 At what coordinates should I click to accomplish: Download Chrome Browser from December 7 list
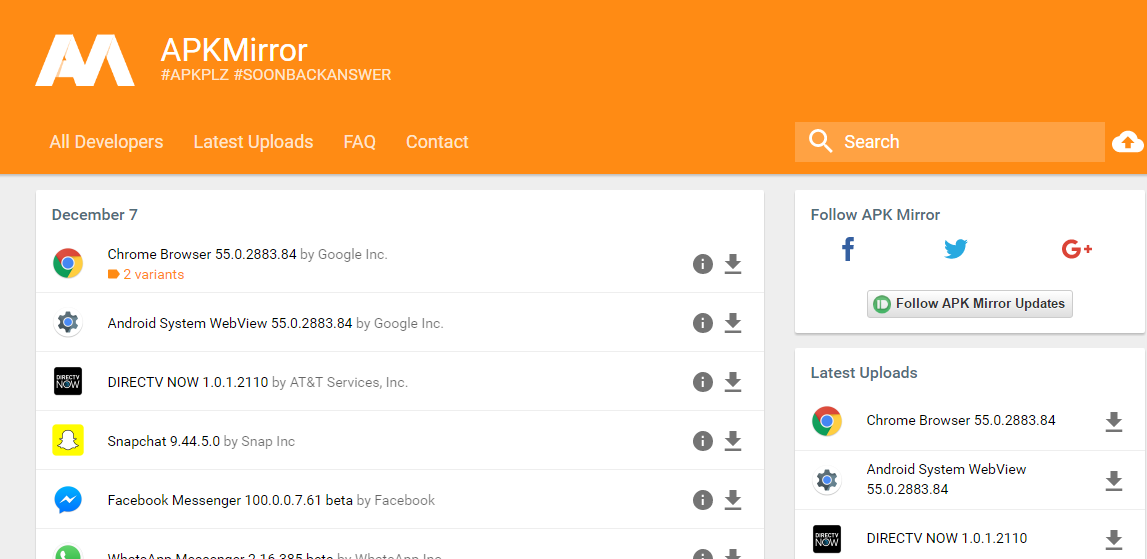tap(733, 263)
